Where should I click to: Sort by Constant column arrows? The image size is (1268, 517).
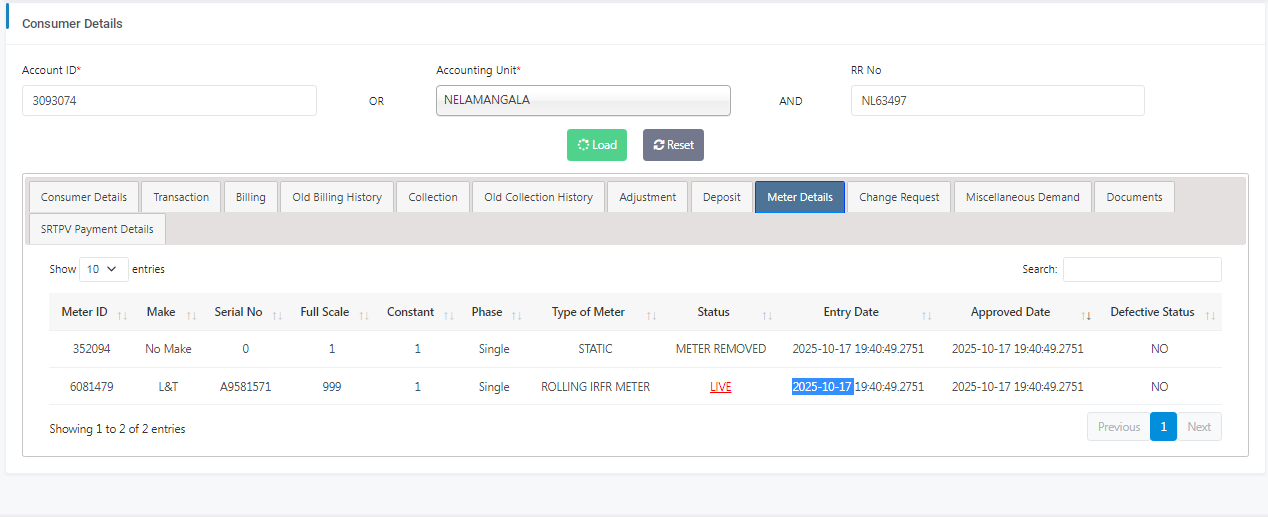click(x=449, y=314)
